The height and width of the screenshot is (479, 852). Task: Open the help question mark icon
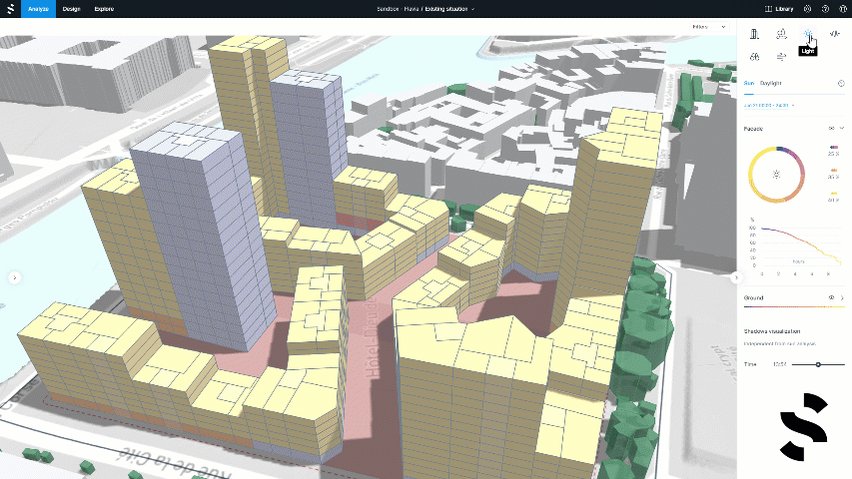(x=825, y=9)
